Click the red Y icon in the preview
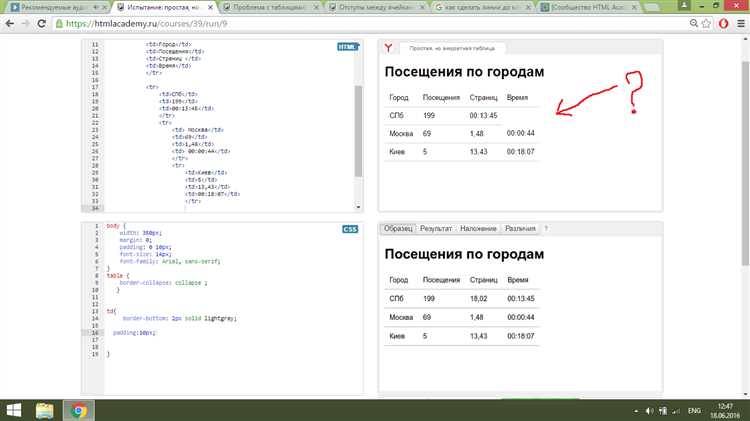Viewport: 750px width, 421px height. tap(387, 48)
